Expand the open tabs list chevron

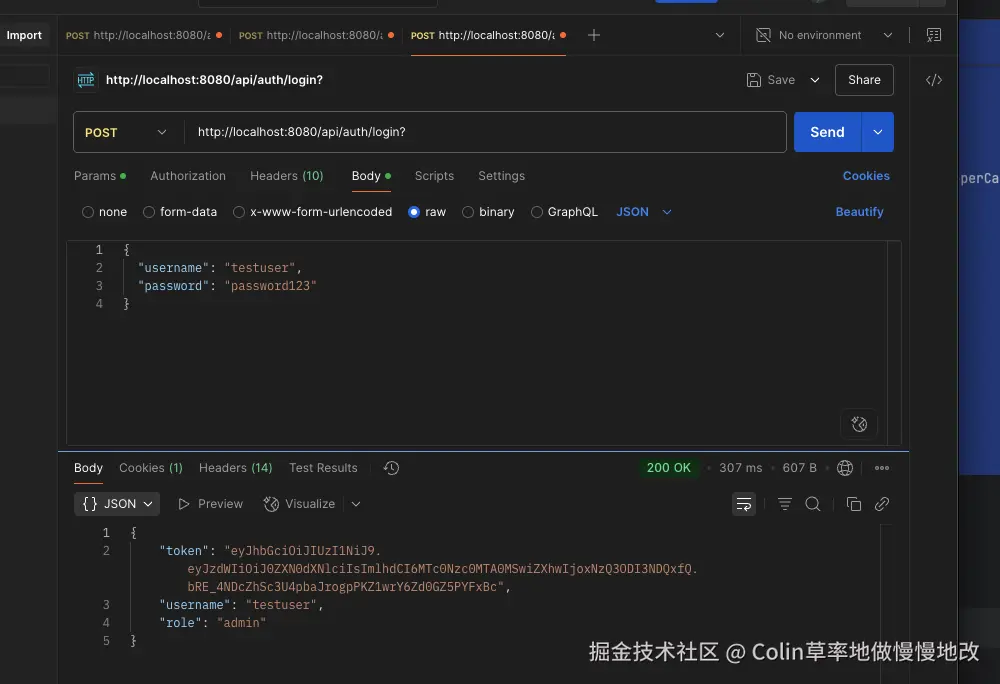pos(719,35)
